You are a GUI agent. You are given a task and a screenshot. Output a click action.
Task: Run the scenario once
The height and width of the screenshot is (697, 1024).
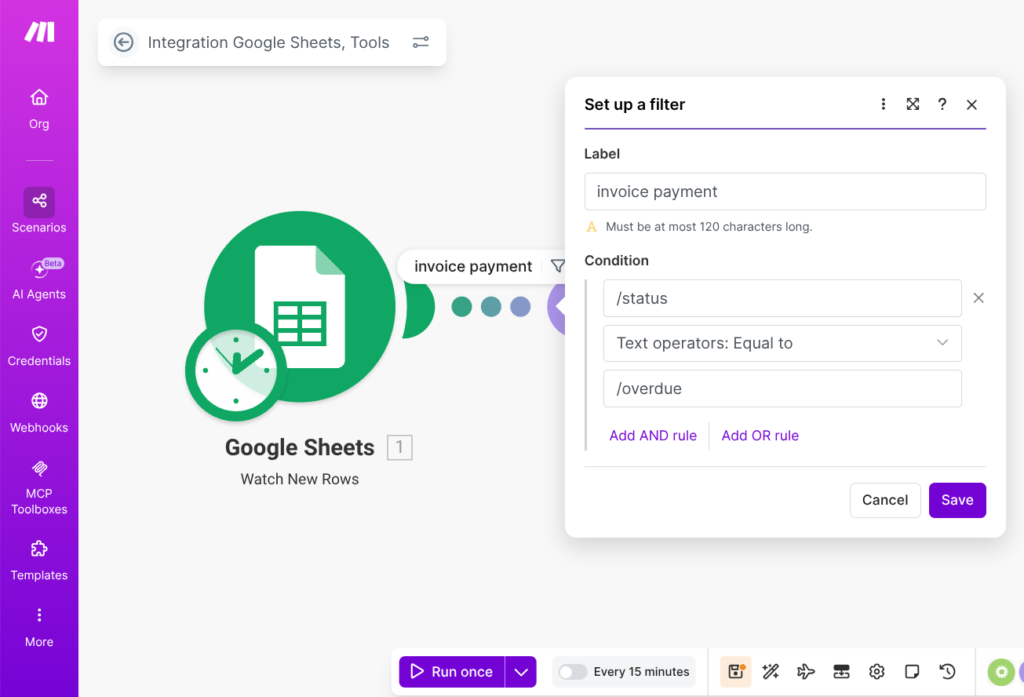point(452,672)
